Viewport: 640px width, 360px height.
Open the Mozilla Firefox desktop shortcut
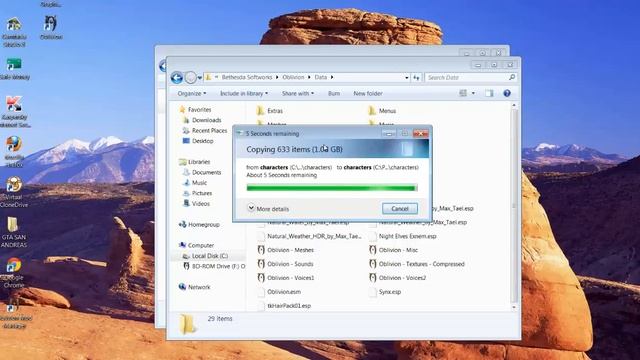click(x=14, y=151)
